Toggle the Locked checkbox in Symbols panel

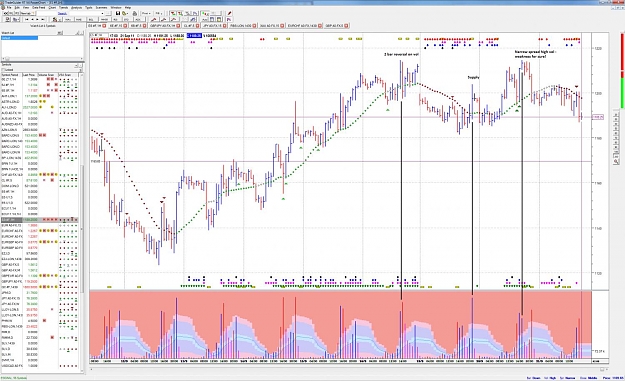click(3, 70)
